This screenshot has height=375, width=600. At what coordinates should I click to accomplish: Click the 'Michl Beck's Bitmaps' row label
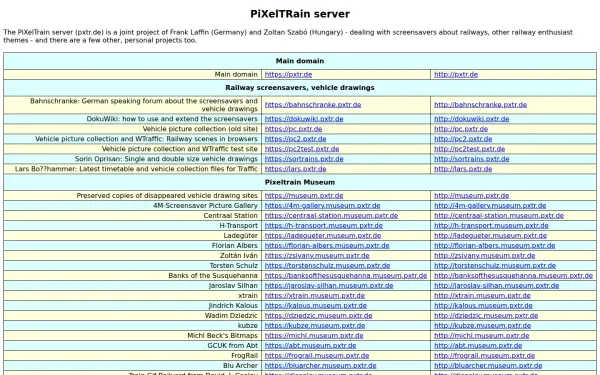(222, 336)
